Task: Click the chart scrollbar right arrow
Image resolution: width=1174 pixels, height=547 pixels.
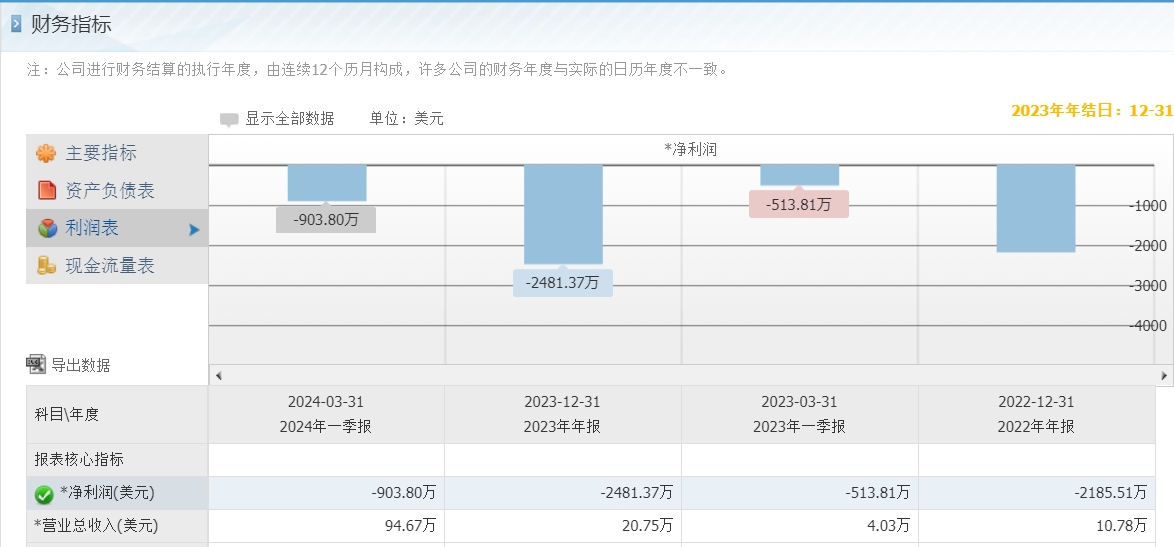Action: (x=1164, y=376)
